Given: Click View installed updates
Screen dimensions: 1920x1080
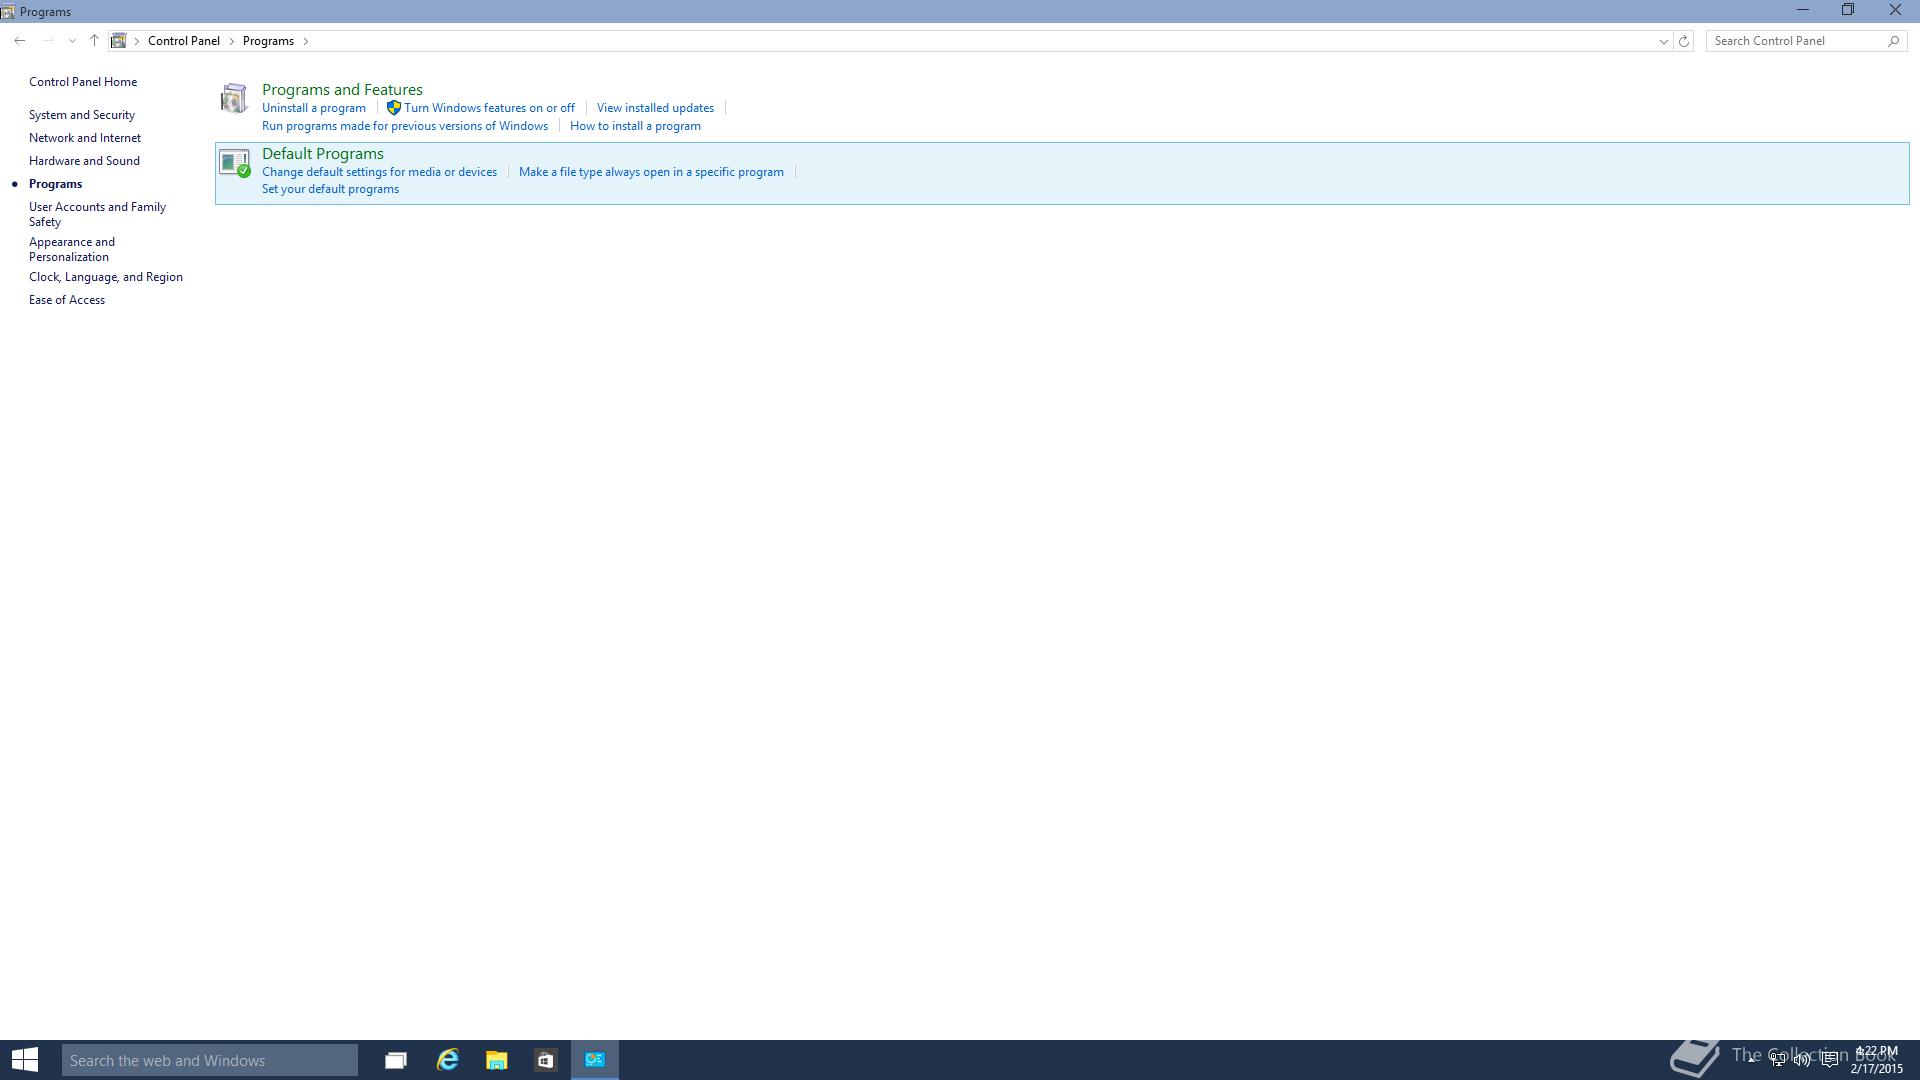Looking at the screenshot, I should [655, 108].
